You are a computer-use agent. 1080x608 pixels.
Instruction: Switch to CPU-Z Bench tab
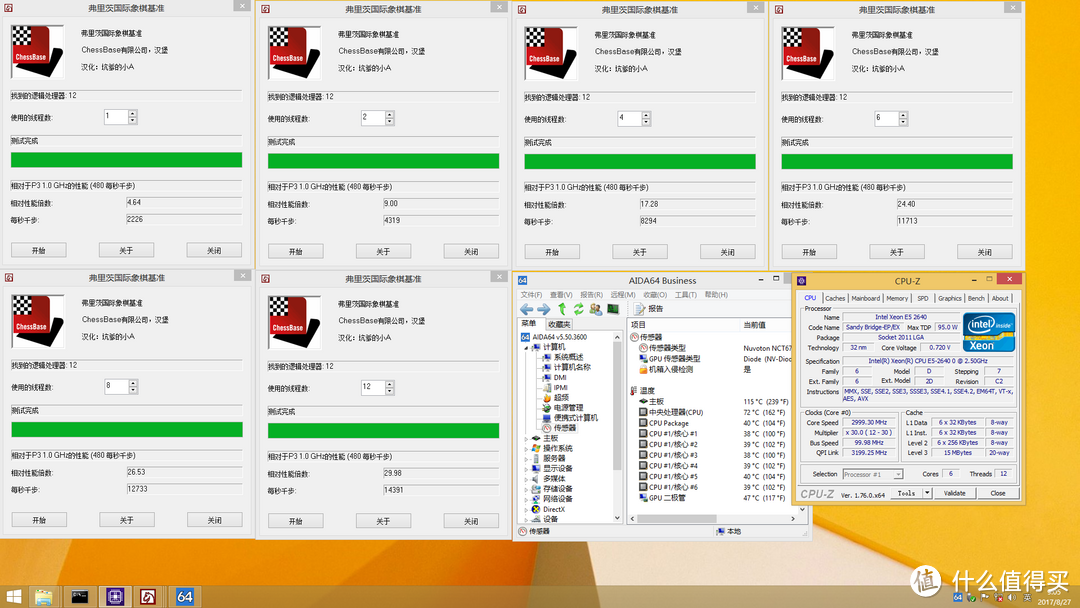pos(976,298)
